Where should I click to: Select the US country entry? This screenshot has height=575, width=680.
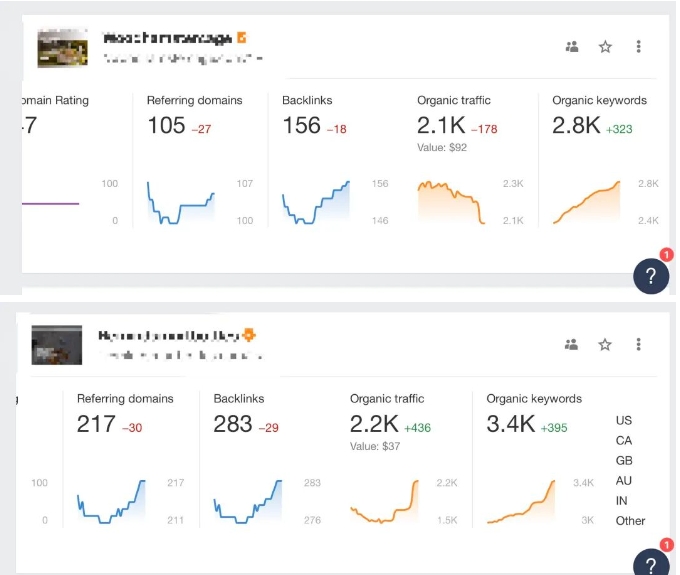click(x=624, y=421)
